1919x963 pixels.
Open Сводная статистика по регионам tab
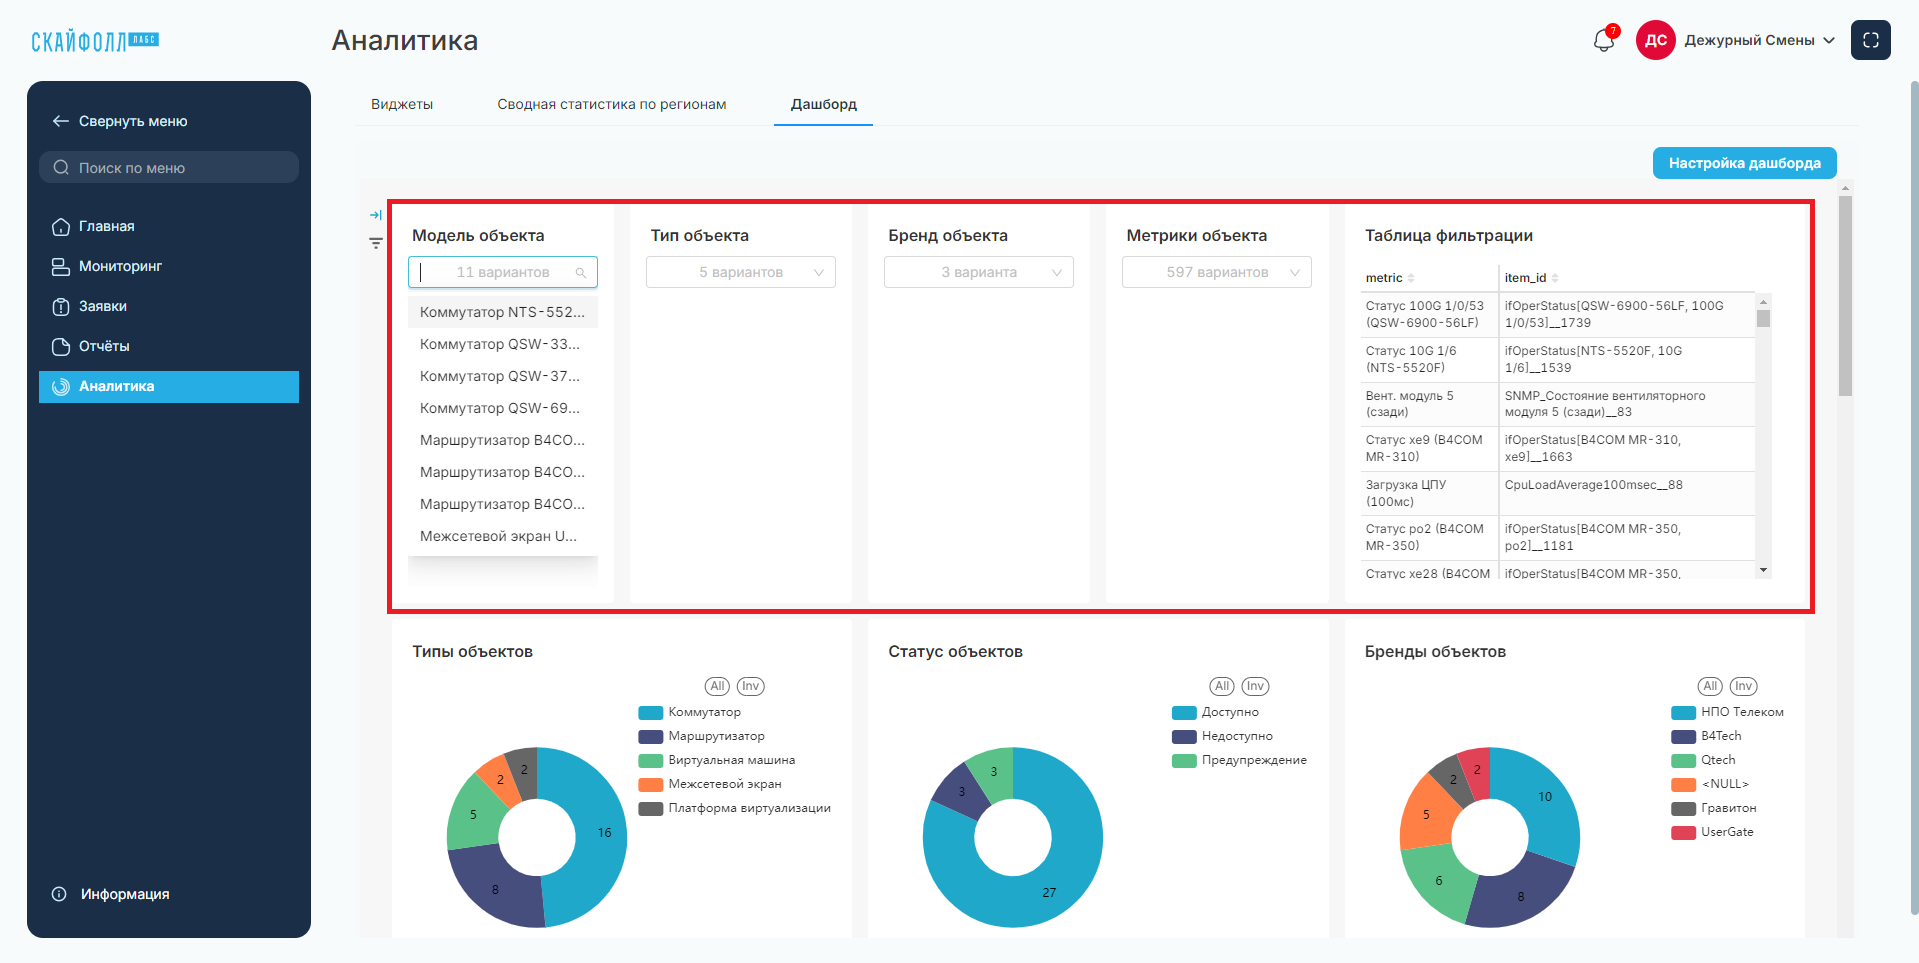click(612, 104)
